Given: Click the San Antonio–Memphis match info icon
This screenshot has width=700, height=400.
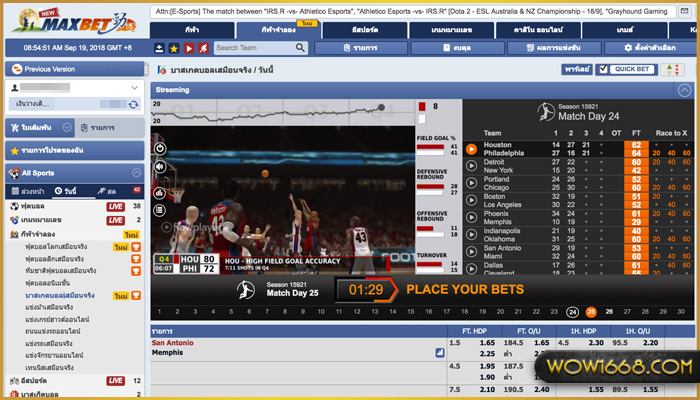Looking at the screenshot, I should tap(439, 352).
